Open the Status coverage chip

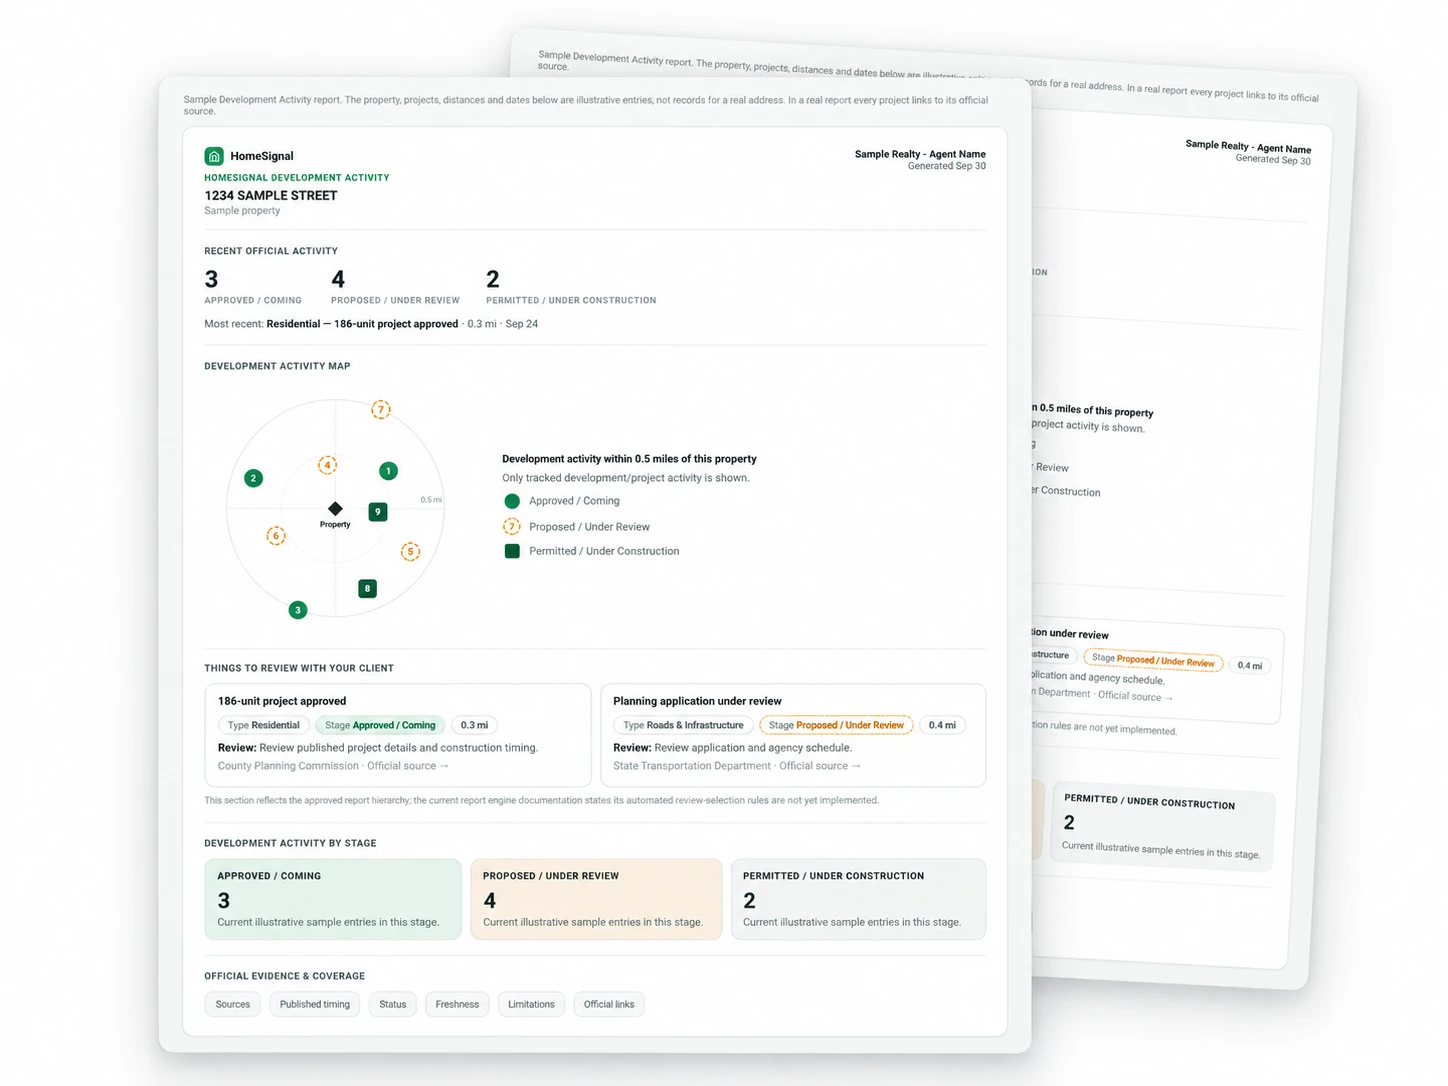click(x=393, y=1004)
